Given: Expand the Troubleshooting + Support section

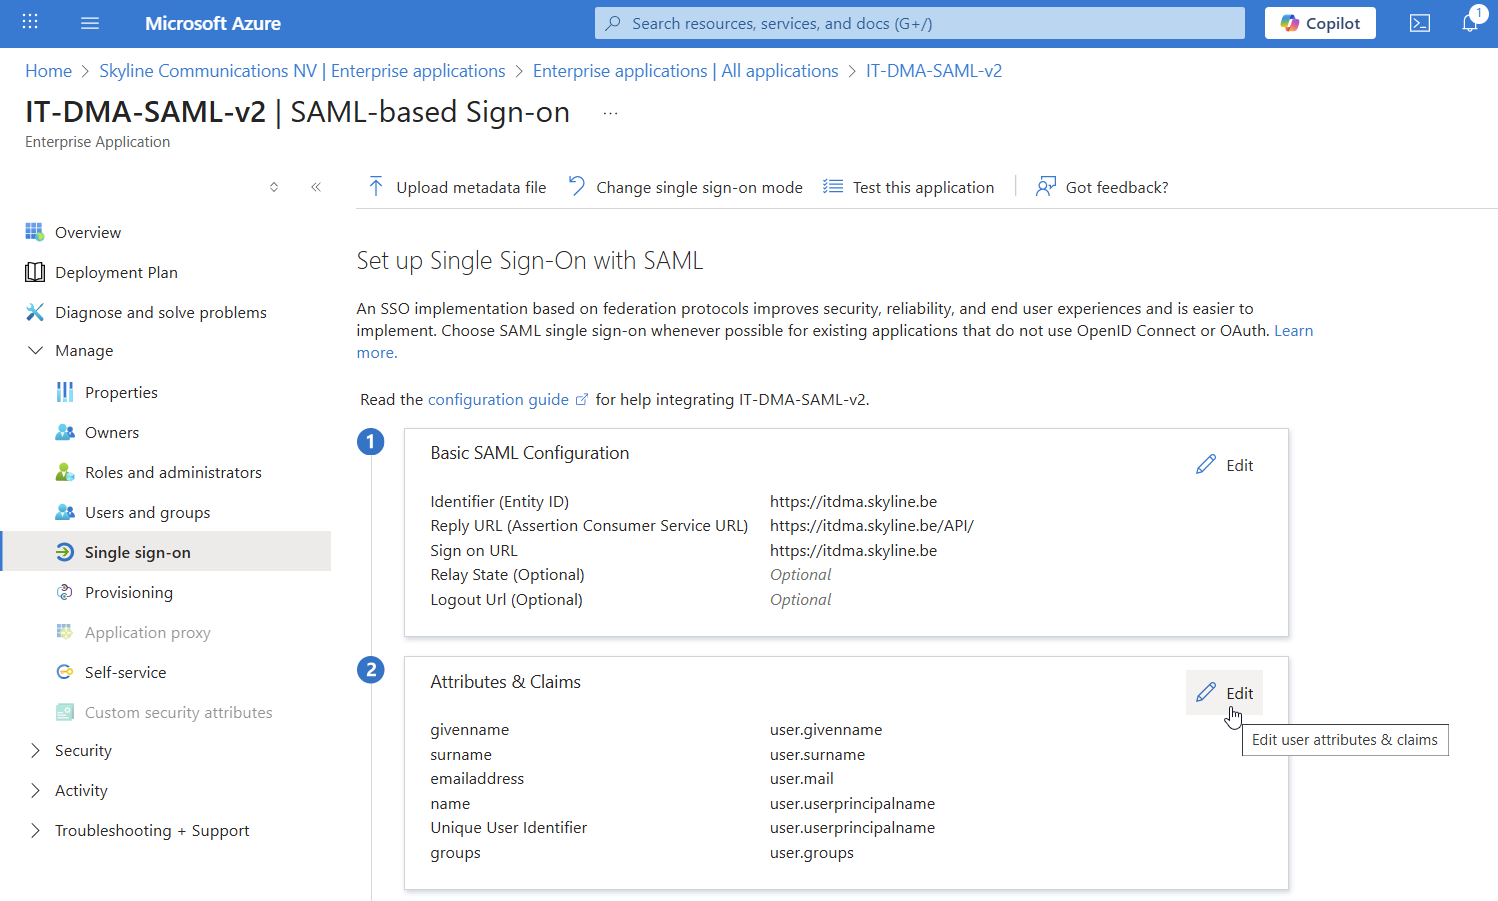Looking at the screenshot, I should 36,830.
